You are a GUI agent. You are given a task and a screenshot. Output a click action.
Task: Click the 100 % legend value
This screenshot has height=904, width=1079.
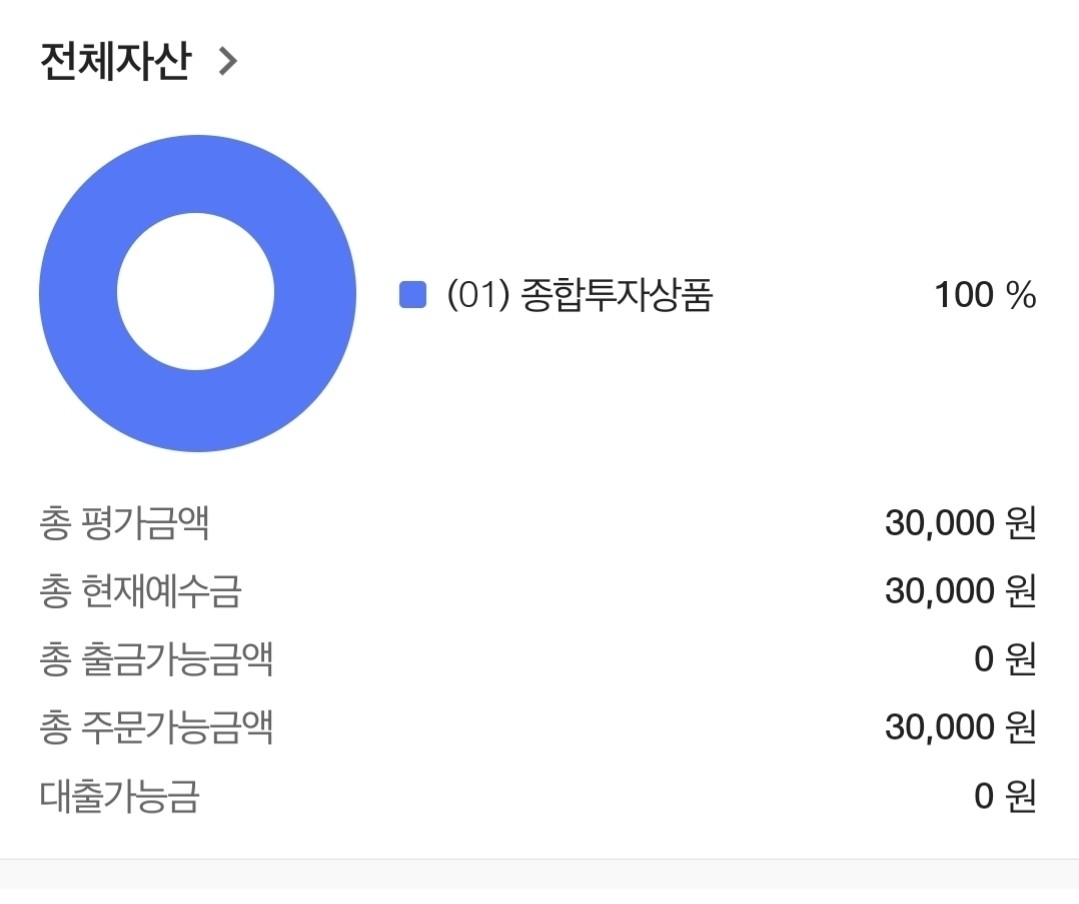click(x=985, y=294)
